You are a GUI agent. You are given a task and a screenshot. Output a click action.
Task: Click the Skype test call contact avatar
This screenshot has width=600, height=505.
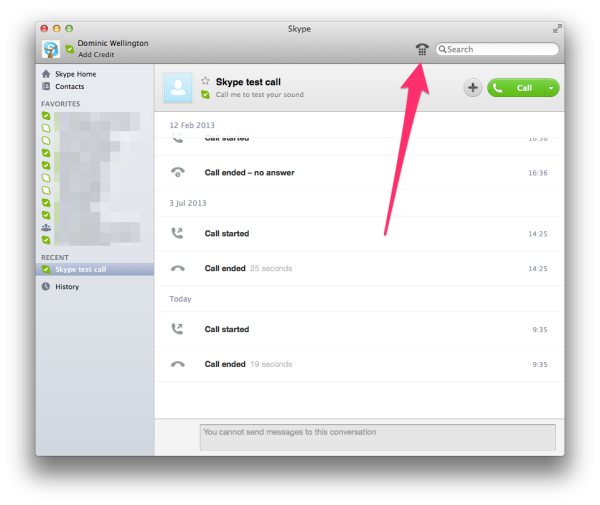coord(178,88)
